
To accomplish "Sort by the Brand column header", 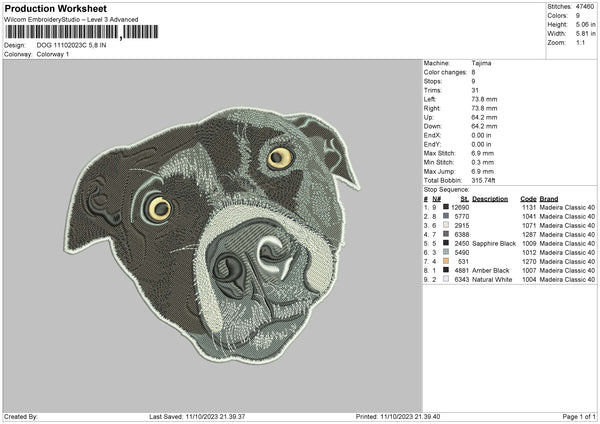I will (x=550, y=198).
